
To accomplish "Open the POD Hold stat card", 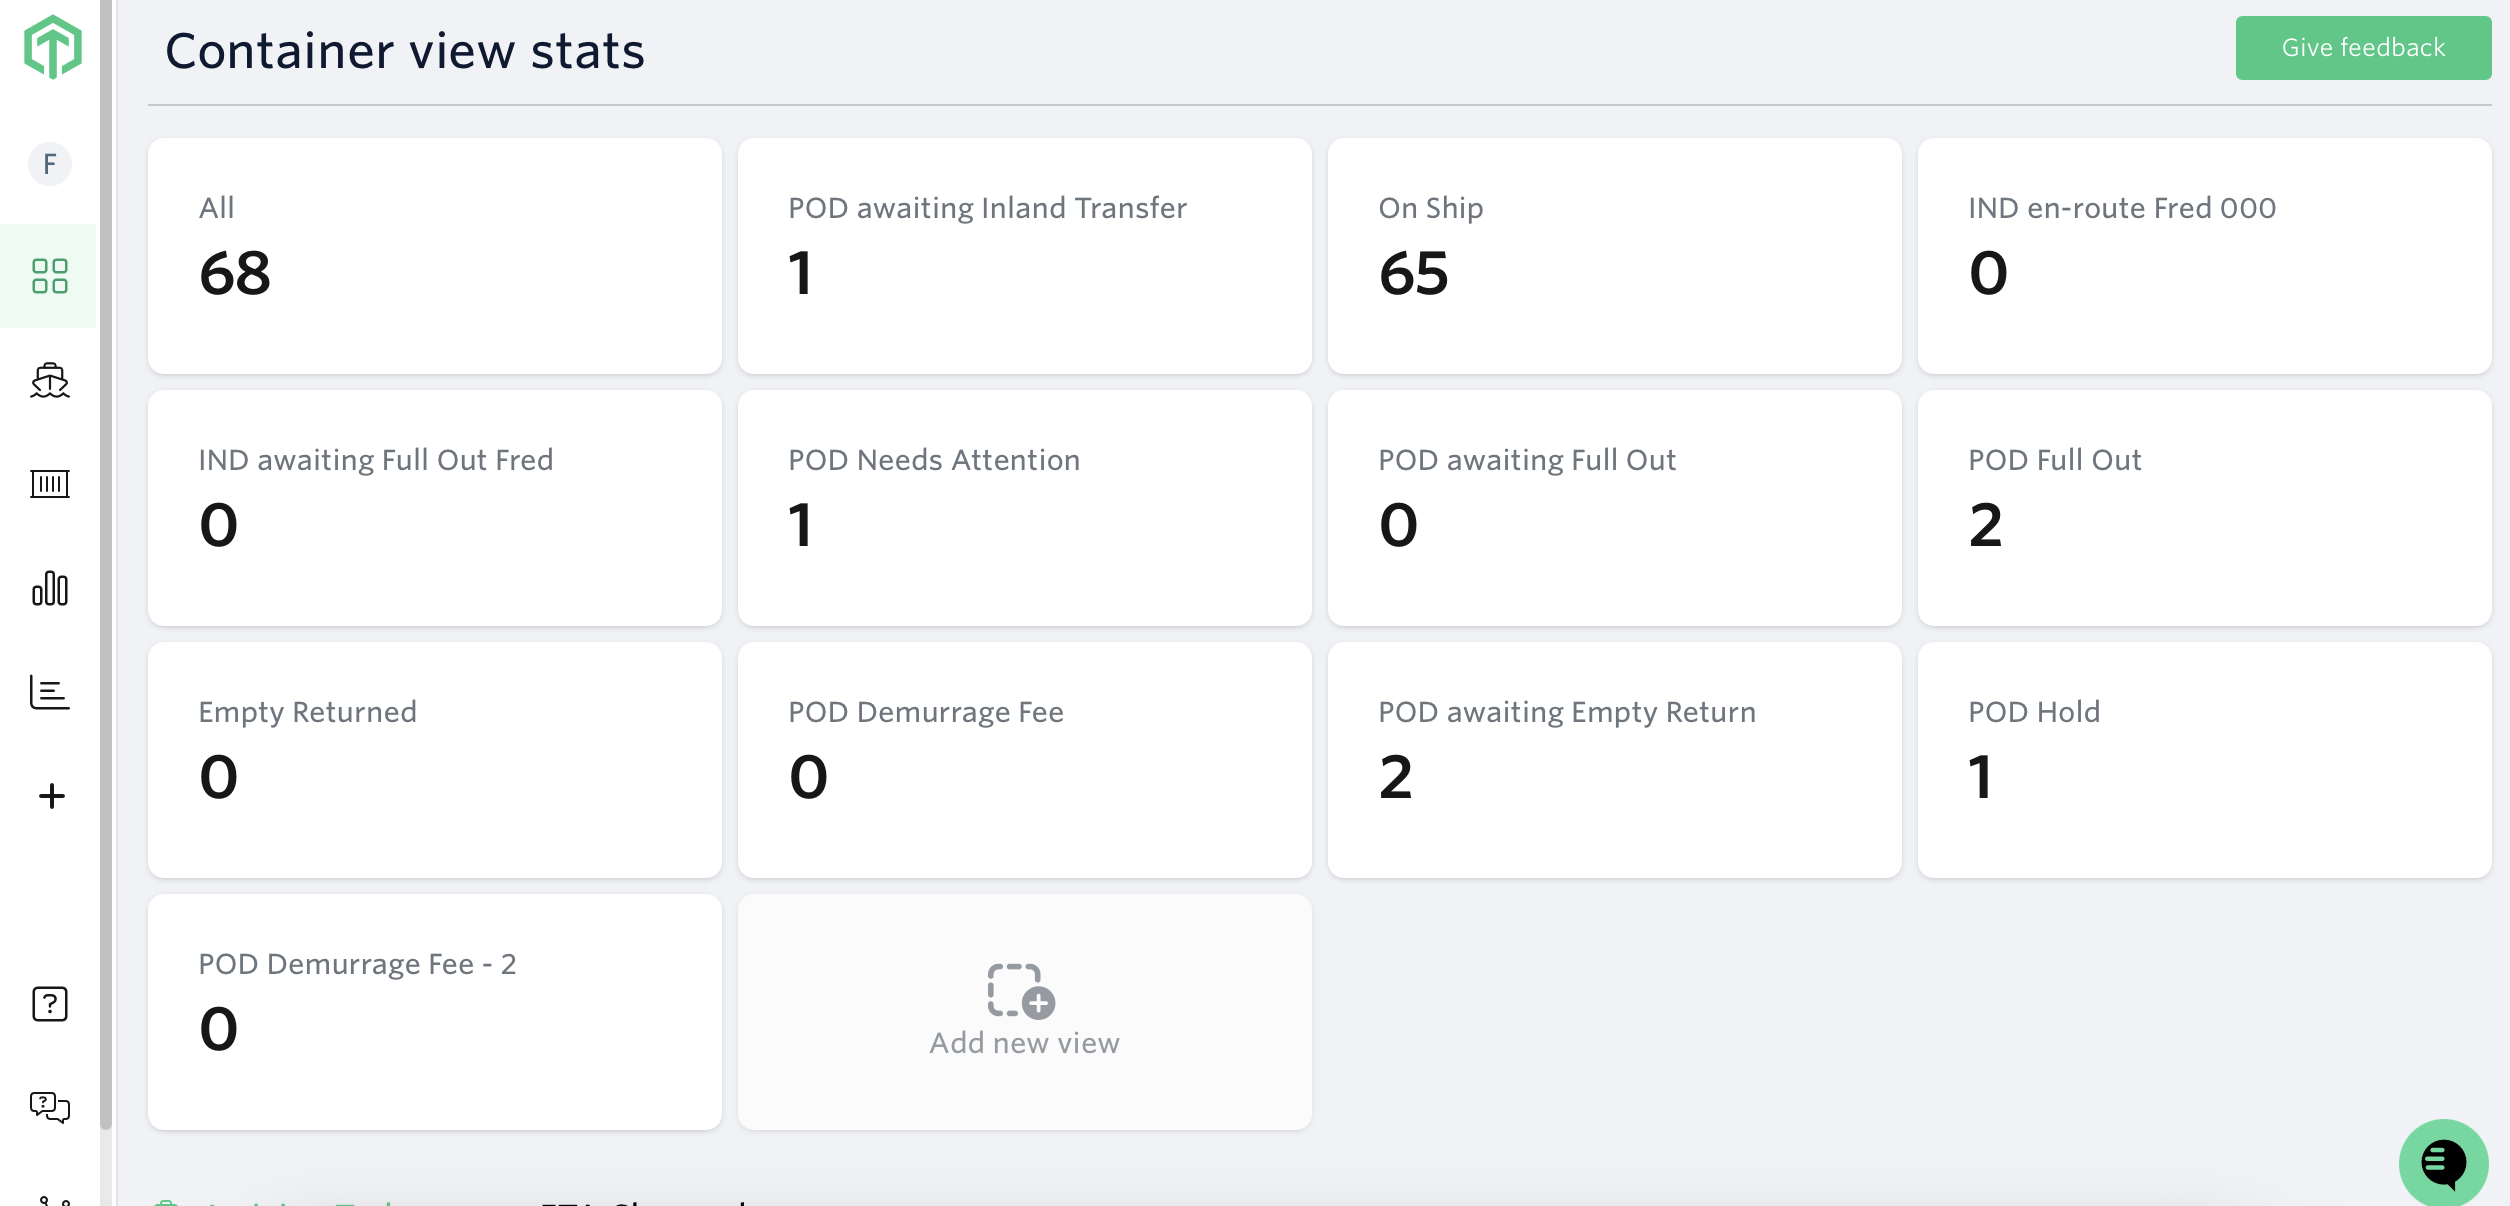I will (x=2204, y=760).
